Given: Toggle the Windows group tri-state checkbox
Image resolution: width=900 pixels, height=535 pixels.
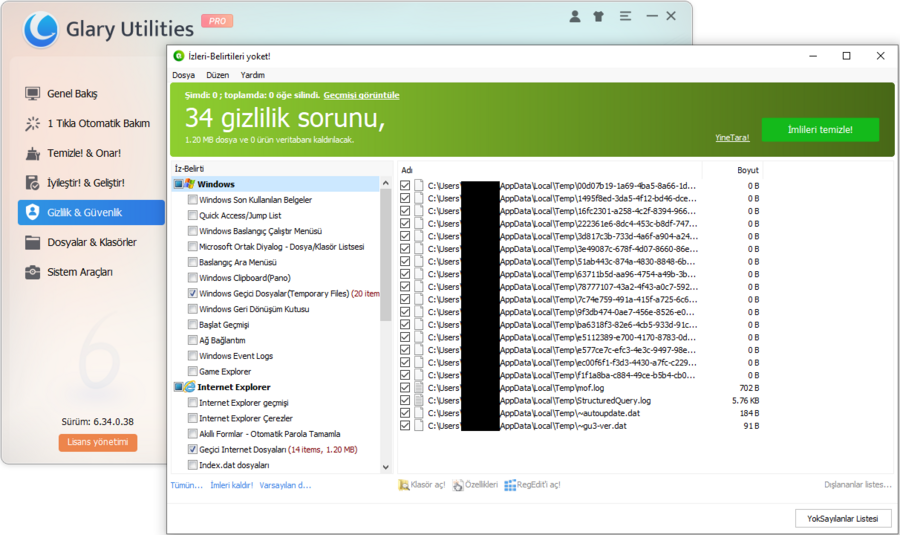Looking at the screenshot, I should click(x=179, y=184).
